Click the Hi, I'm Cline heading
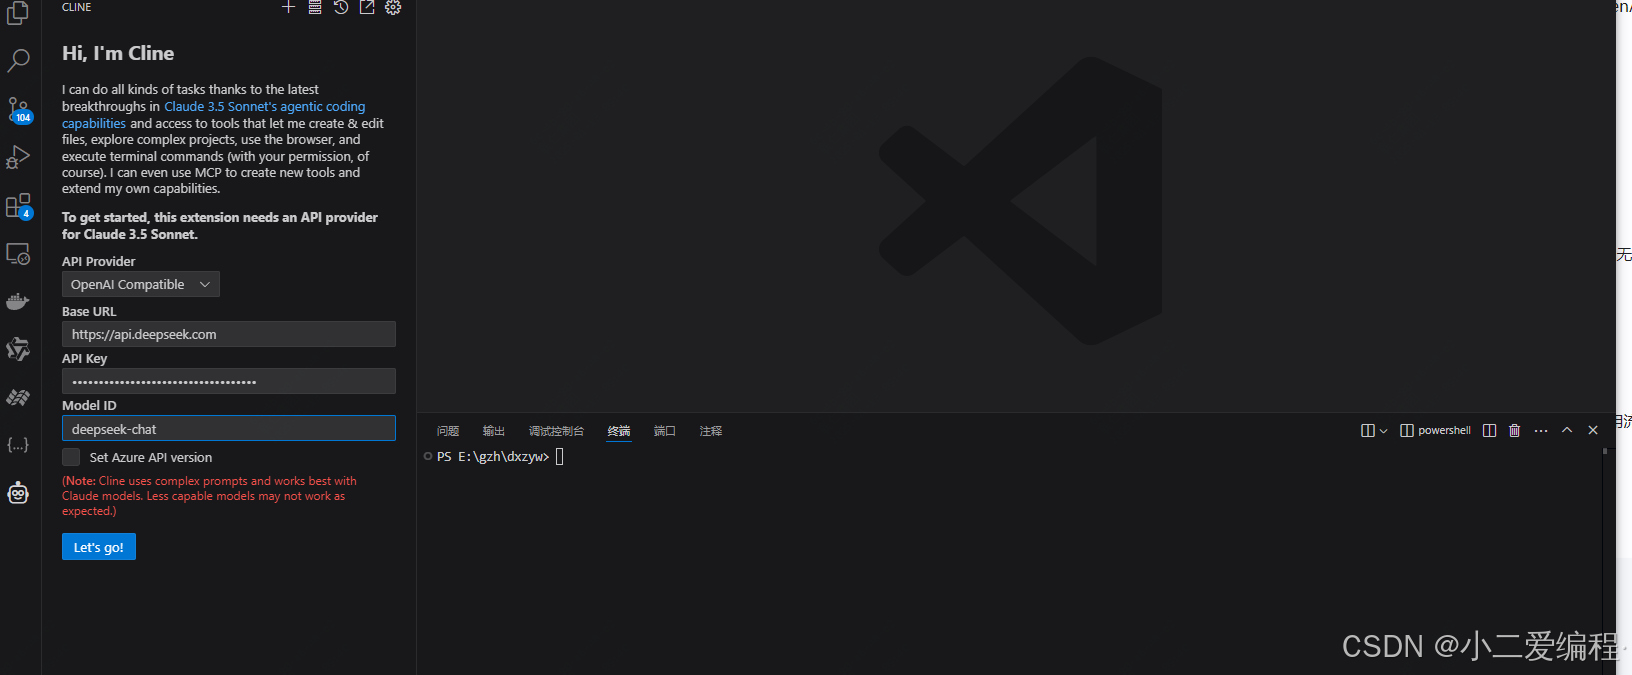 click(118, 53)
